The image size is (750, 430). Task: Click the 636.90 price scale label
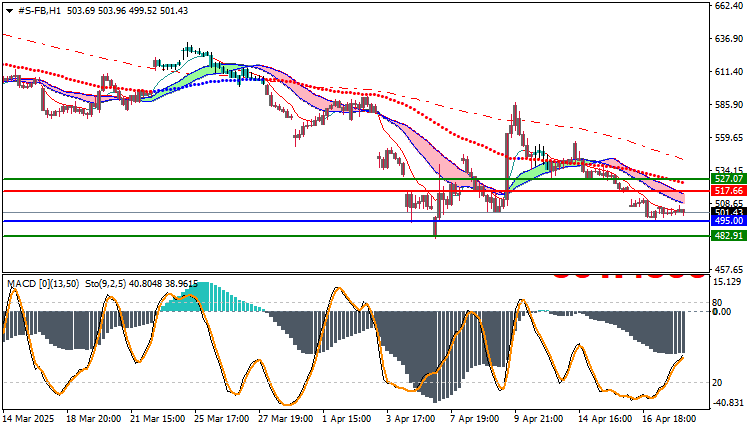pos(728,39)
